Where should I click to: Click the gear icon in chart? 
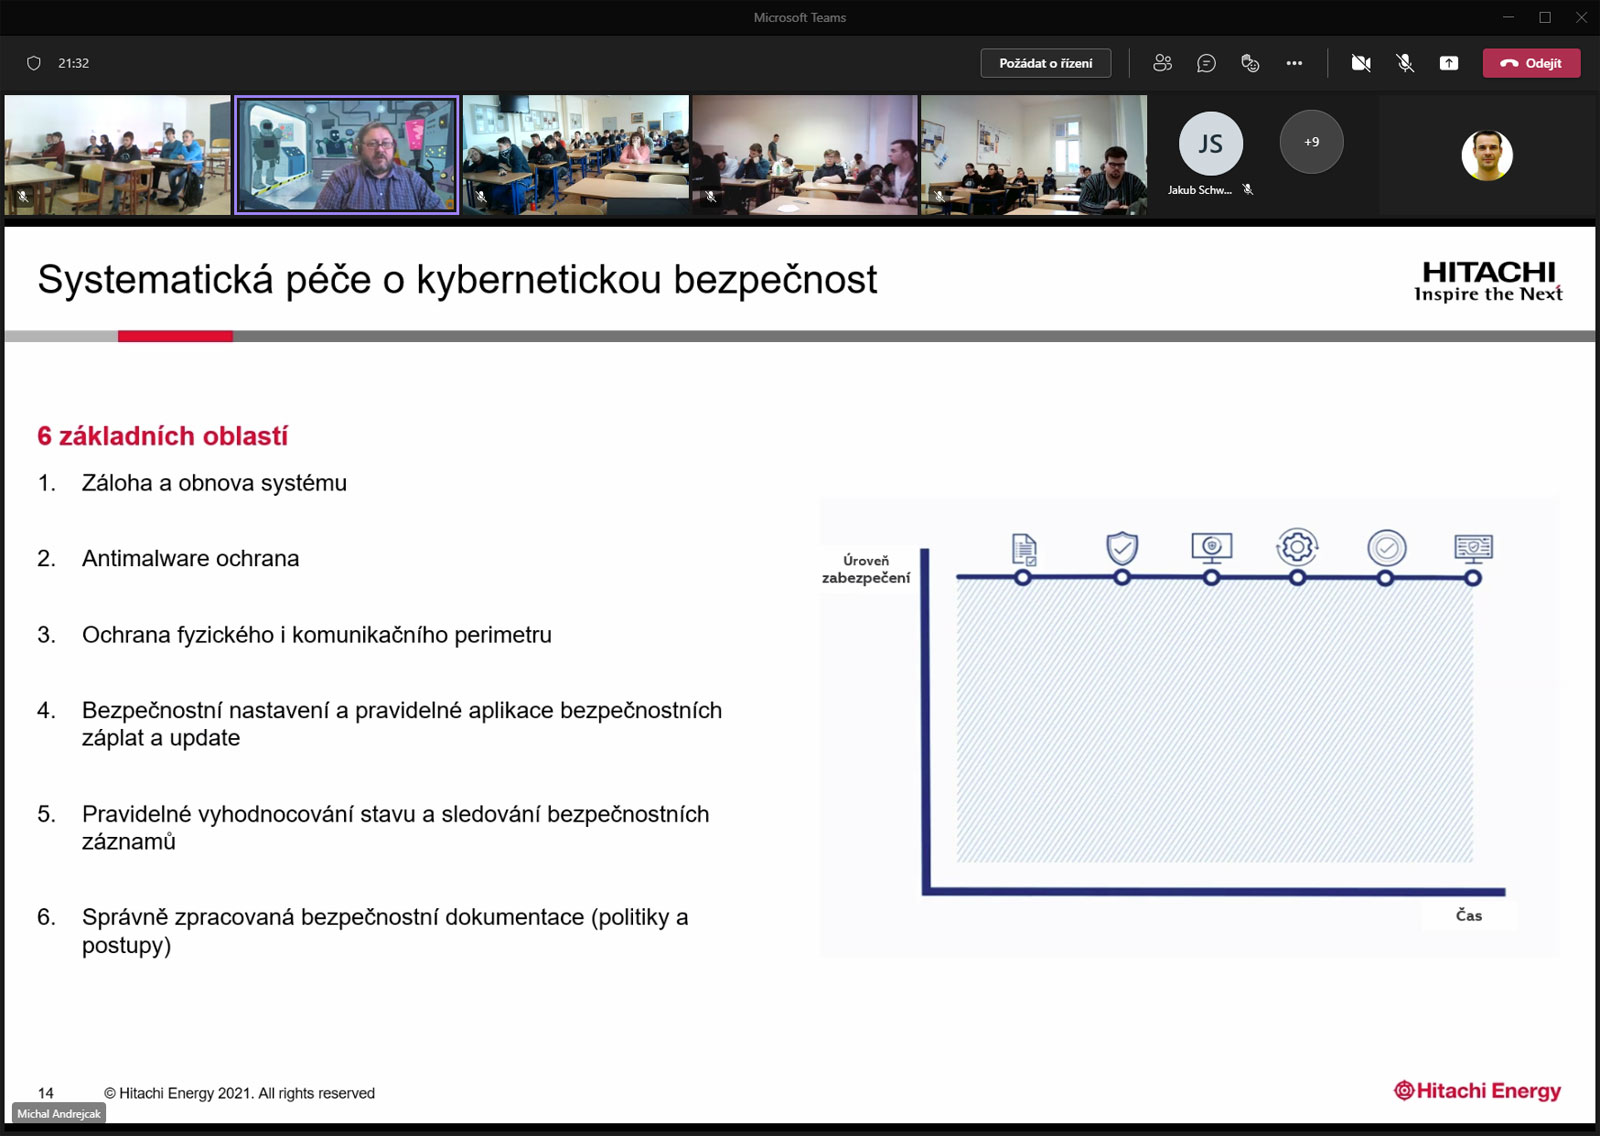point(1297,547)
